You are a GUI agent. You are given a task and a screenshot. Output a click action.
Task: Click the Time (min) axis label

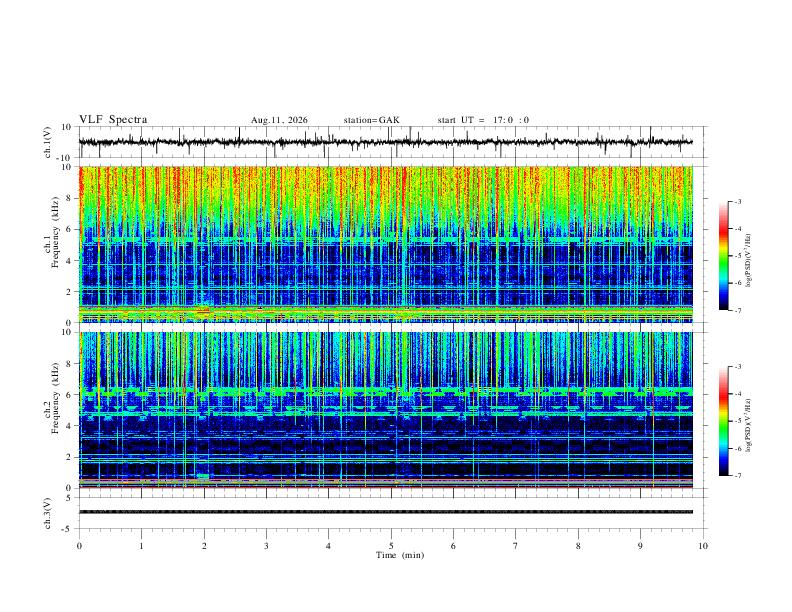400,555
